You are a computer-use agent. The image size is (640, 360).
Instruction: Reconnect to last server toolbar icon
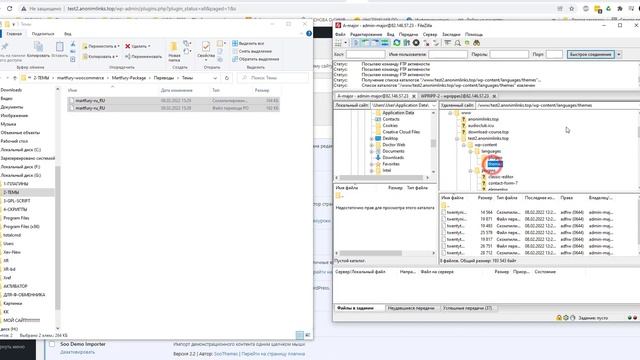[436, 43]
